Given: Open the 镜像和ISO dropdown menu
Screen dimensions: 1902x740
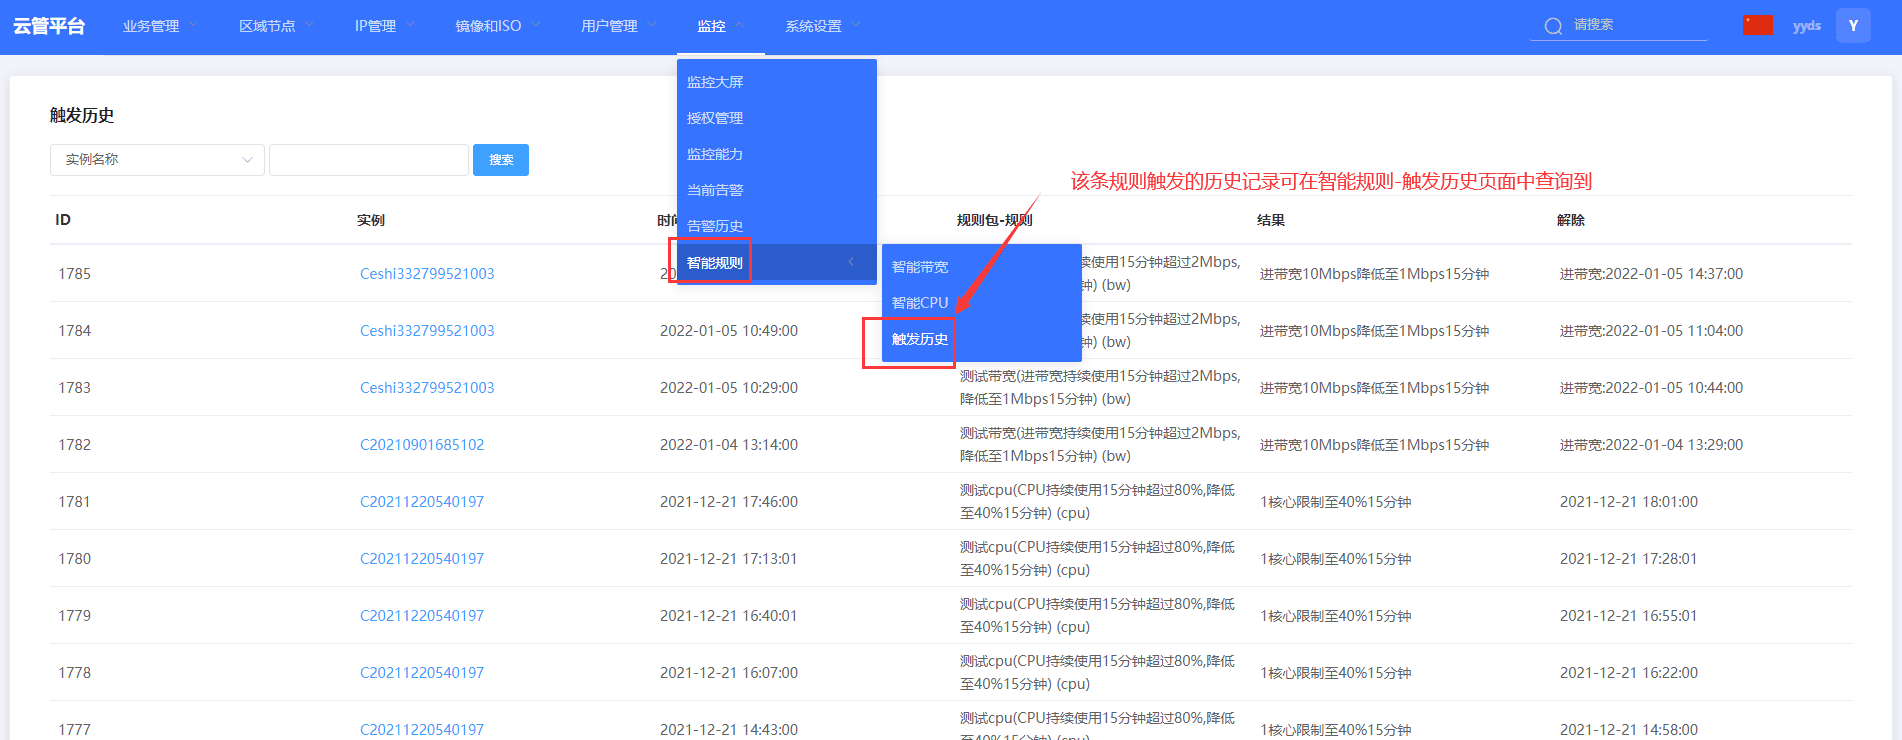Looking at the screenshot, I should click(x=497, y=26).
